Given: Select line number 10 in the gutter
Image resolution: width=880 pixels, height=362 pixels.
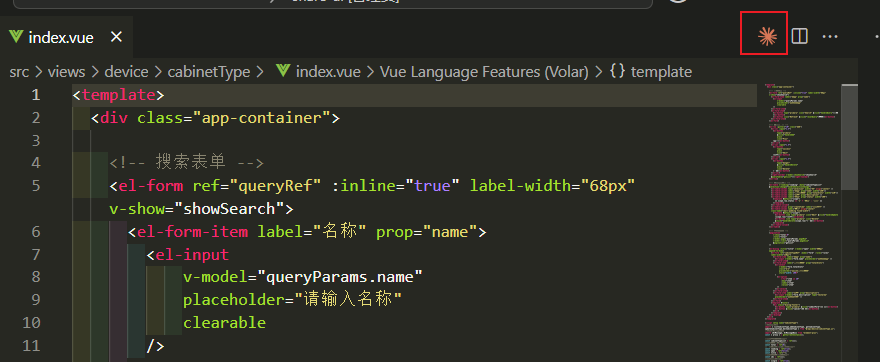Looking at the screenshot, I should point(31,323).
